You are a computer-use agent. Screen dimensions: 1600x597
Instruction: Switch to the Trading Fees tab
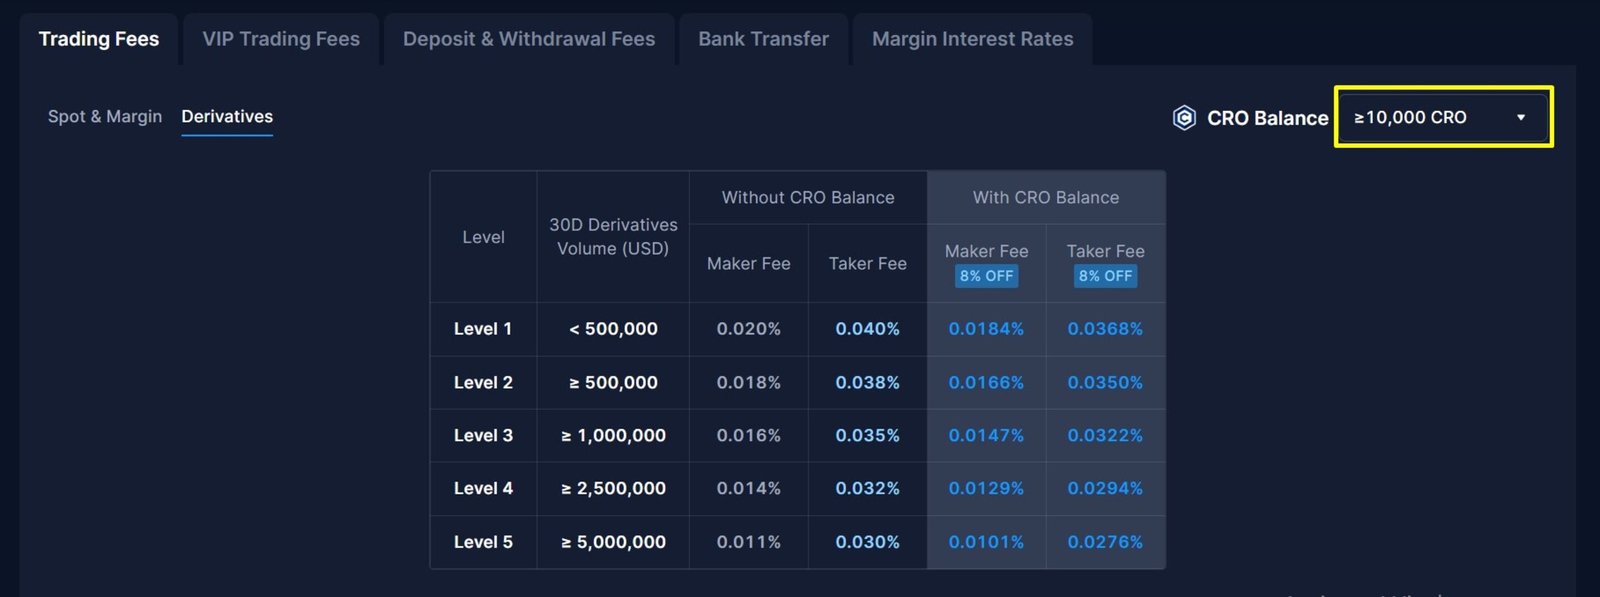coord(99,39)
